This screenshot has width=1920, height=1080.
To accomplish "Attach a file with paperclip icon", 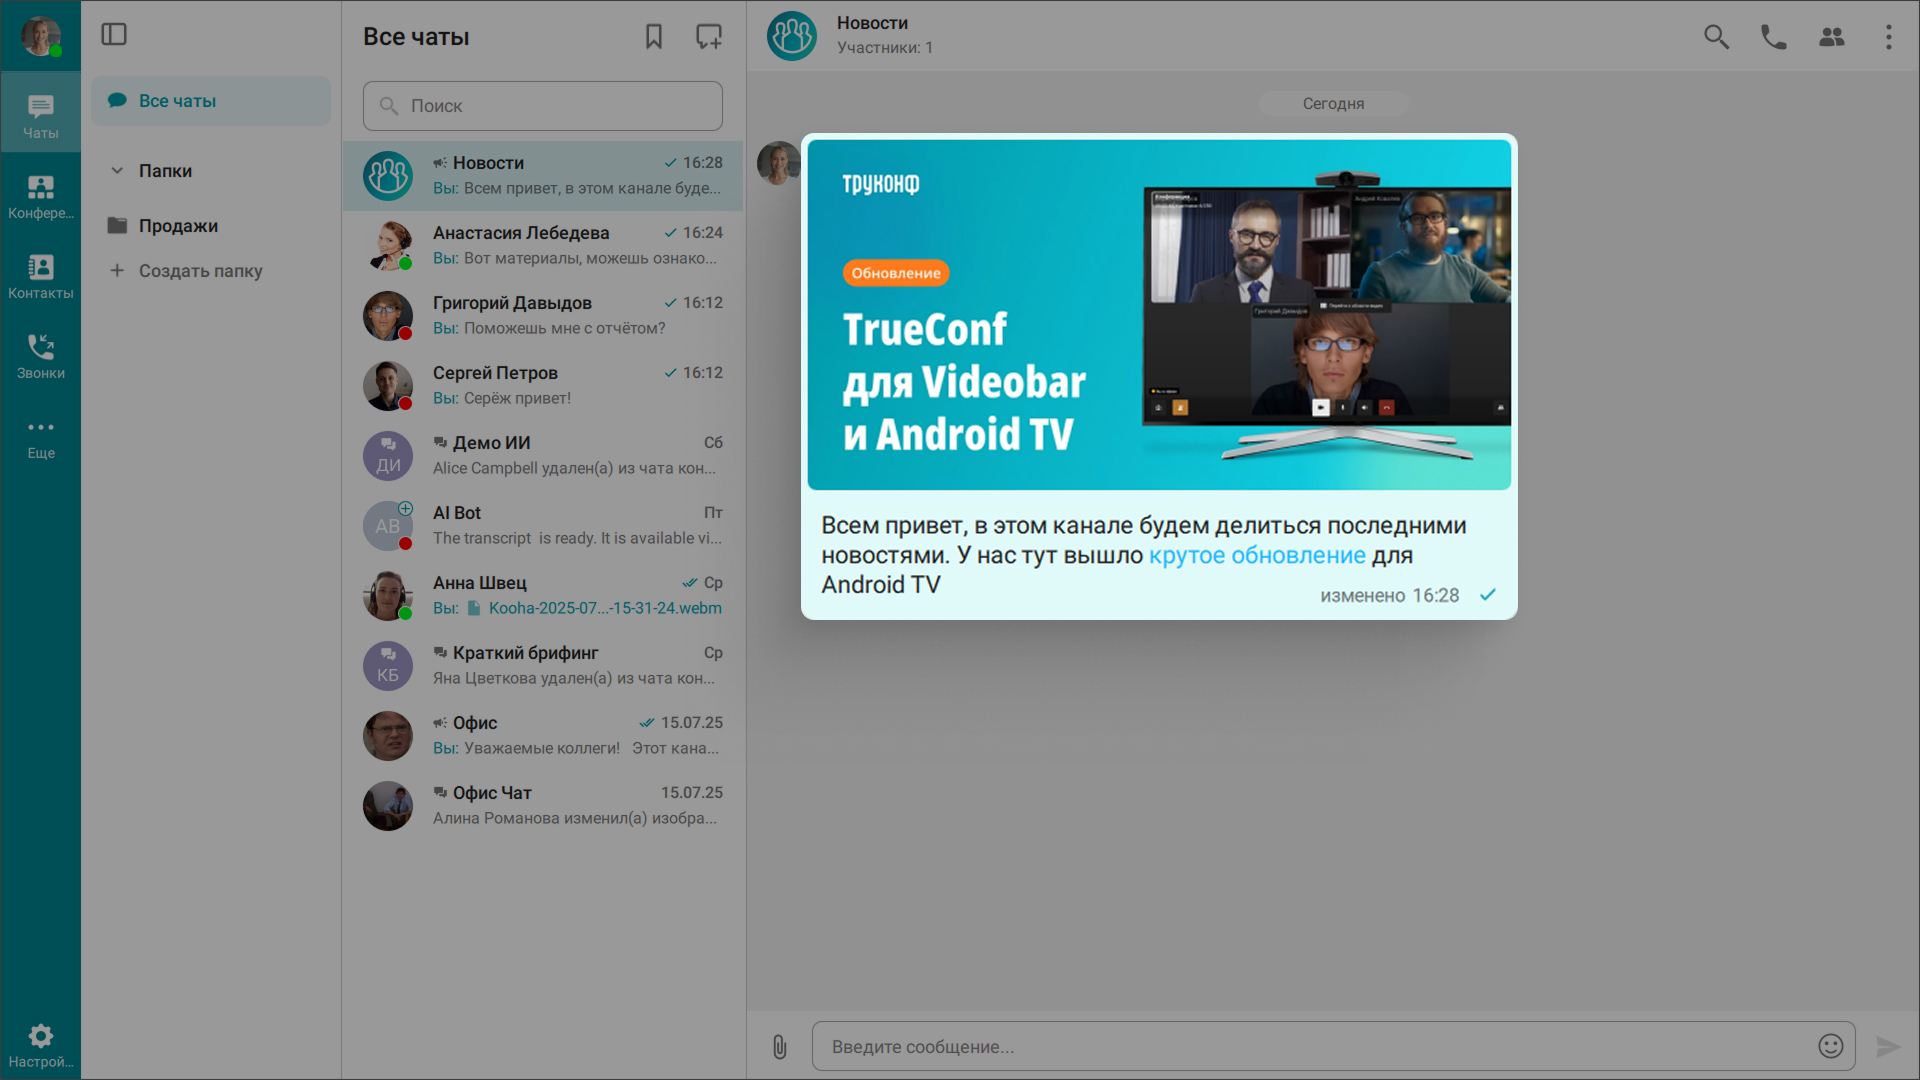I will pos(780,1047).
